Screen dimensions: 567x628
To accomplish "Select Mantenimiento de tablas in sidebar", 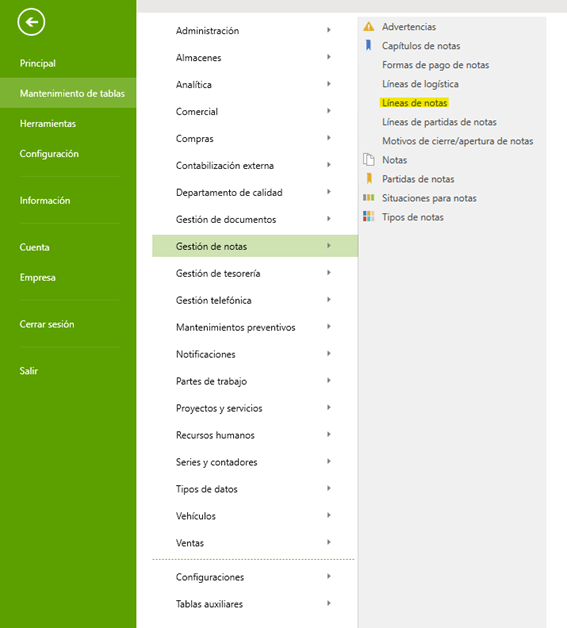I will coord(68,93).
